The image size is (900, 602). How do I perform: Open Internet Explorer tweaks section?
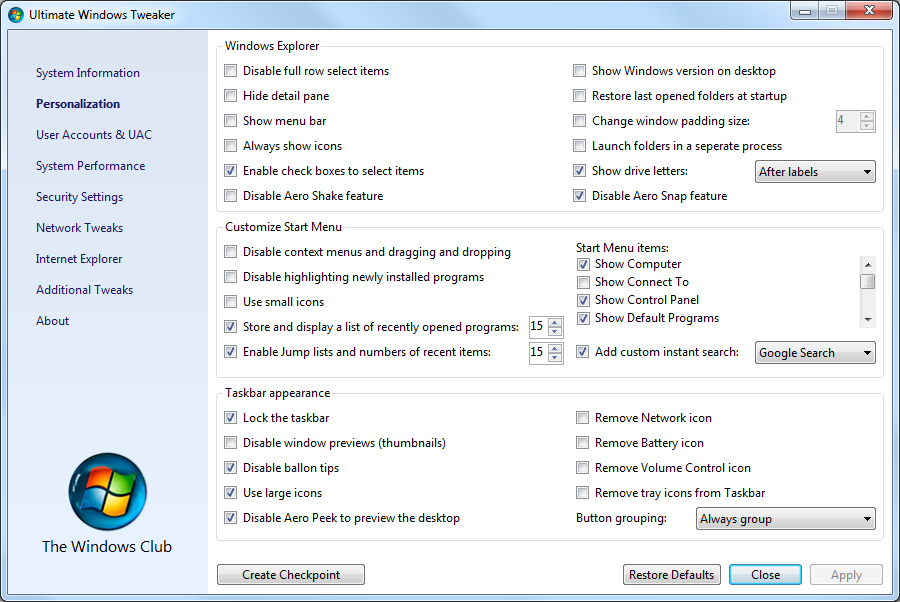[x=79, y=259]
